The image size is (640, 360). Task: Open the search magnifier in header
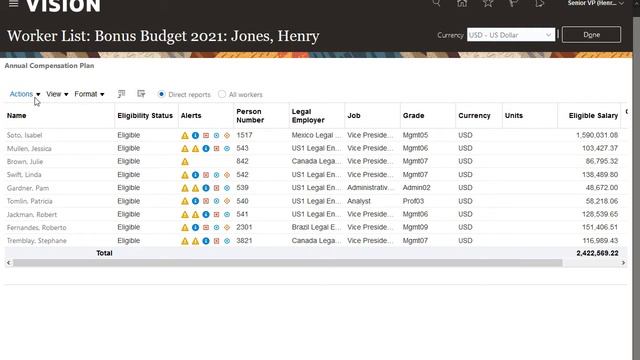point(436,3)
